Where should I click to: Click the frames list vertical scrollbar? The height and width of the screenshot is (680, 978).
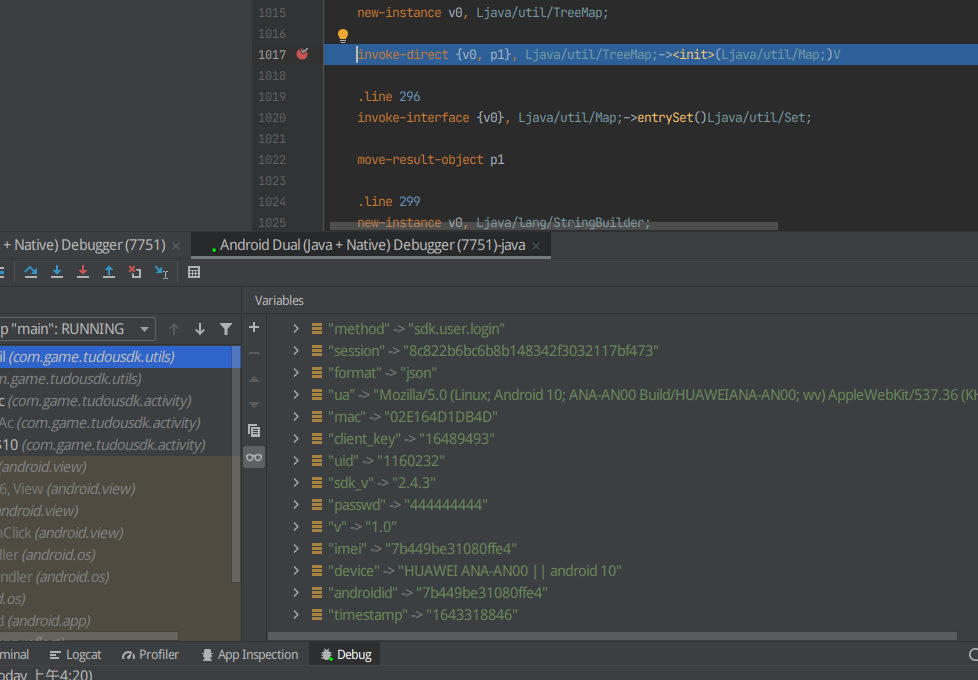pos(236,465)
